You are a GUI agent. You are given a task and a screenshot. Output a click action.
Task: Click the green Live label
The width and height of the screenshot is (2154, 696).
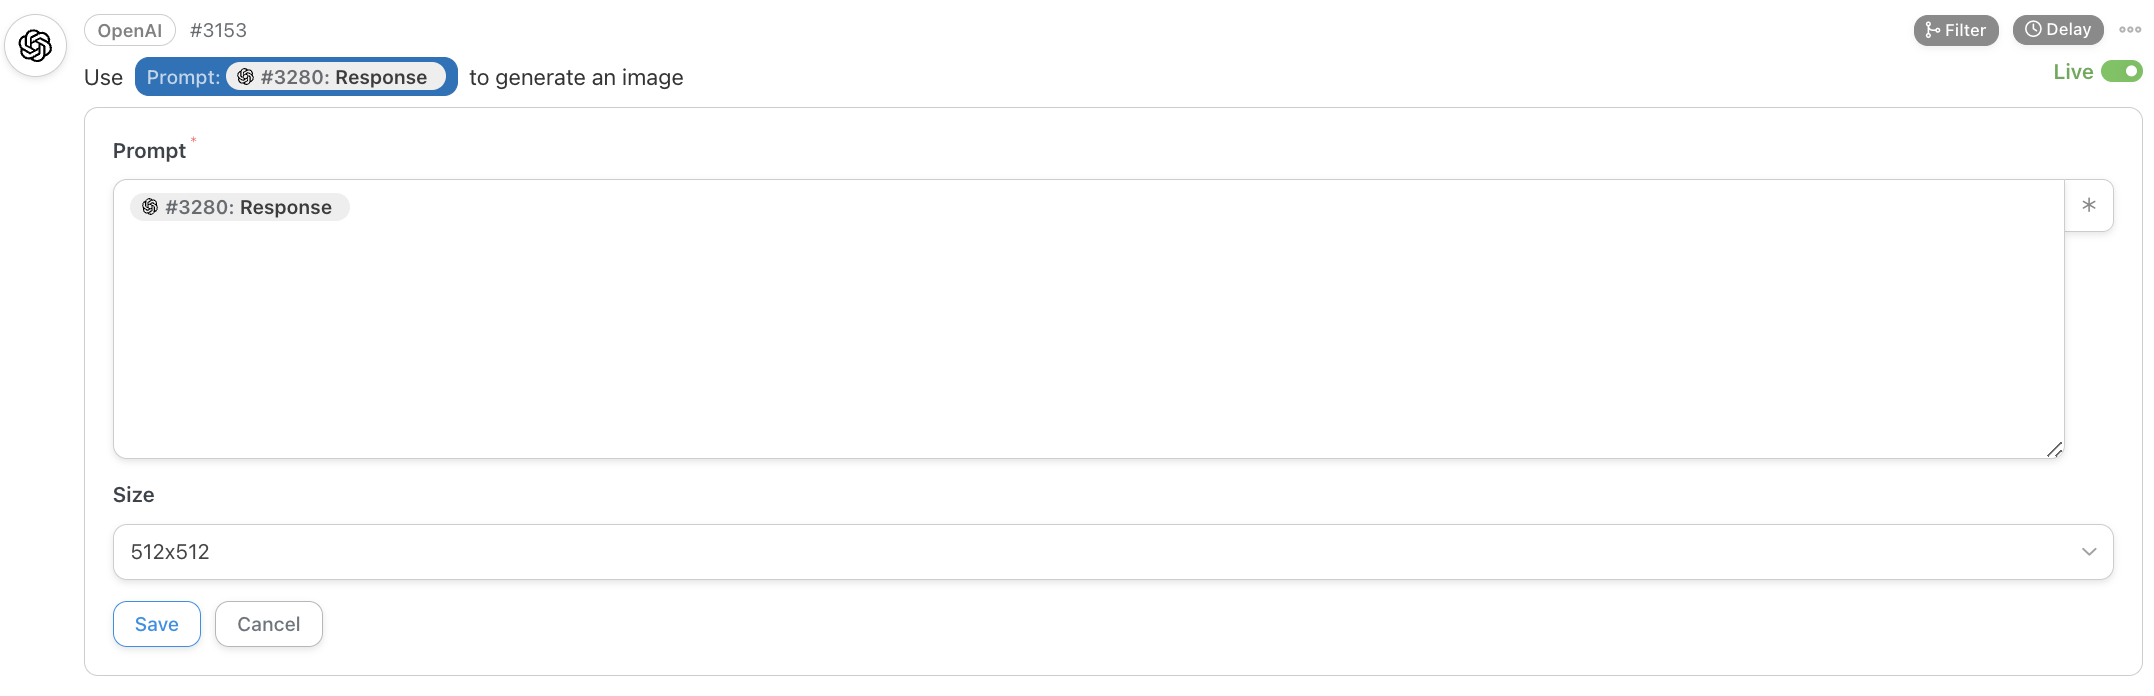2073,72
